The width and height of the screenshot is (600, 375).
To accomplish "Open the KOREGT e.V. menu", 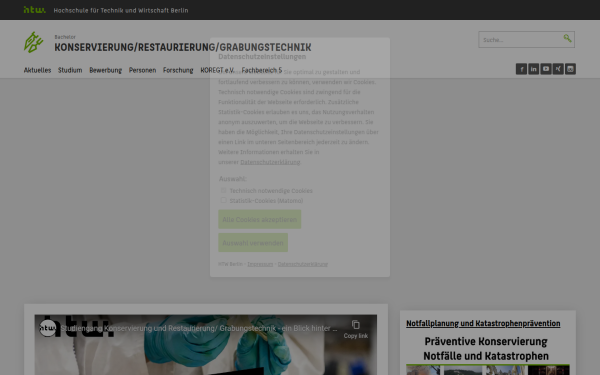I will coord(217,70).
